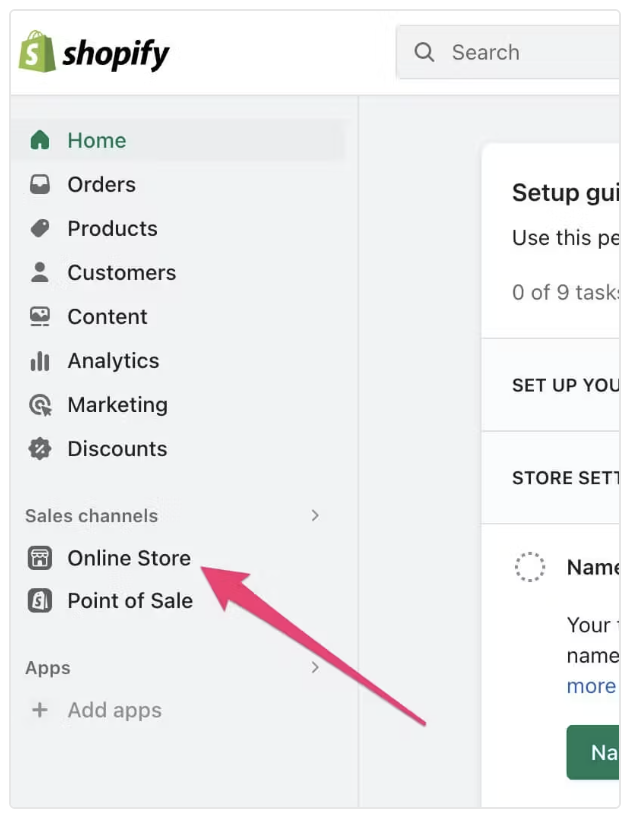This screenshot has height=818, width=632.
Task: Click the Search input field
Action: 508,52
